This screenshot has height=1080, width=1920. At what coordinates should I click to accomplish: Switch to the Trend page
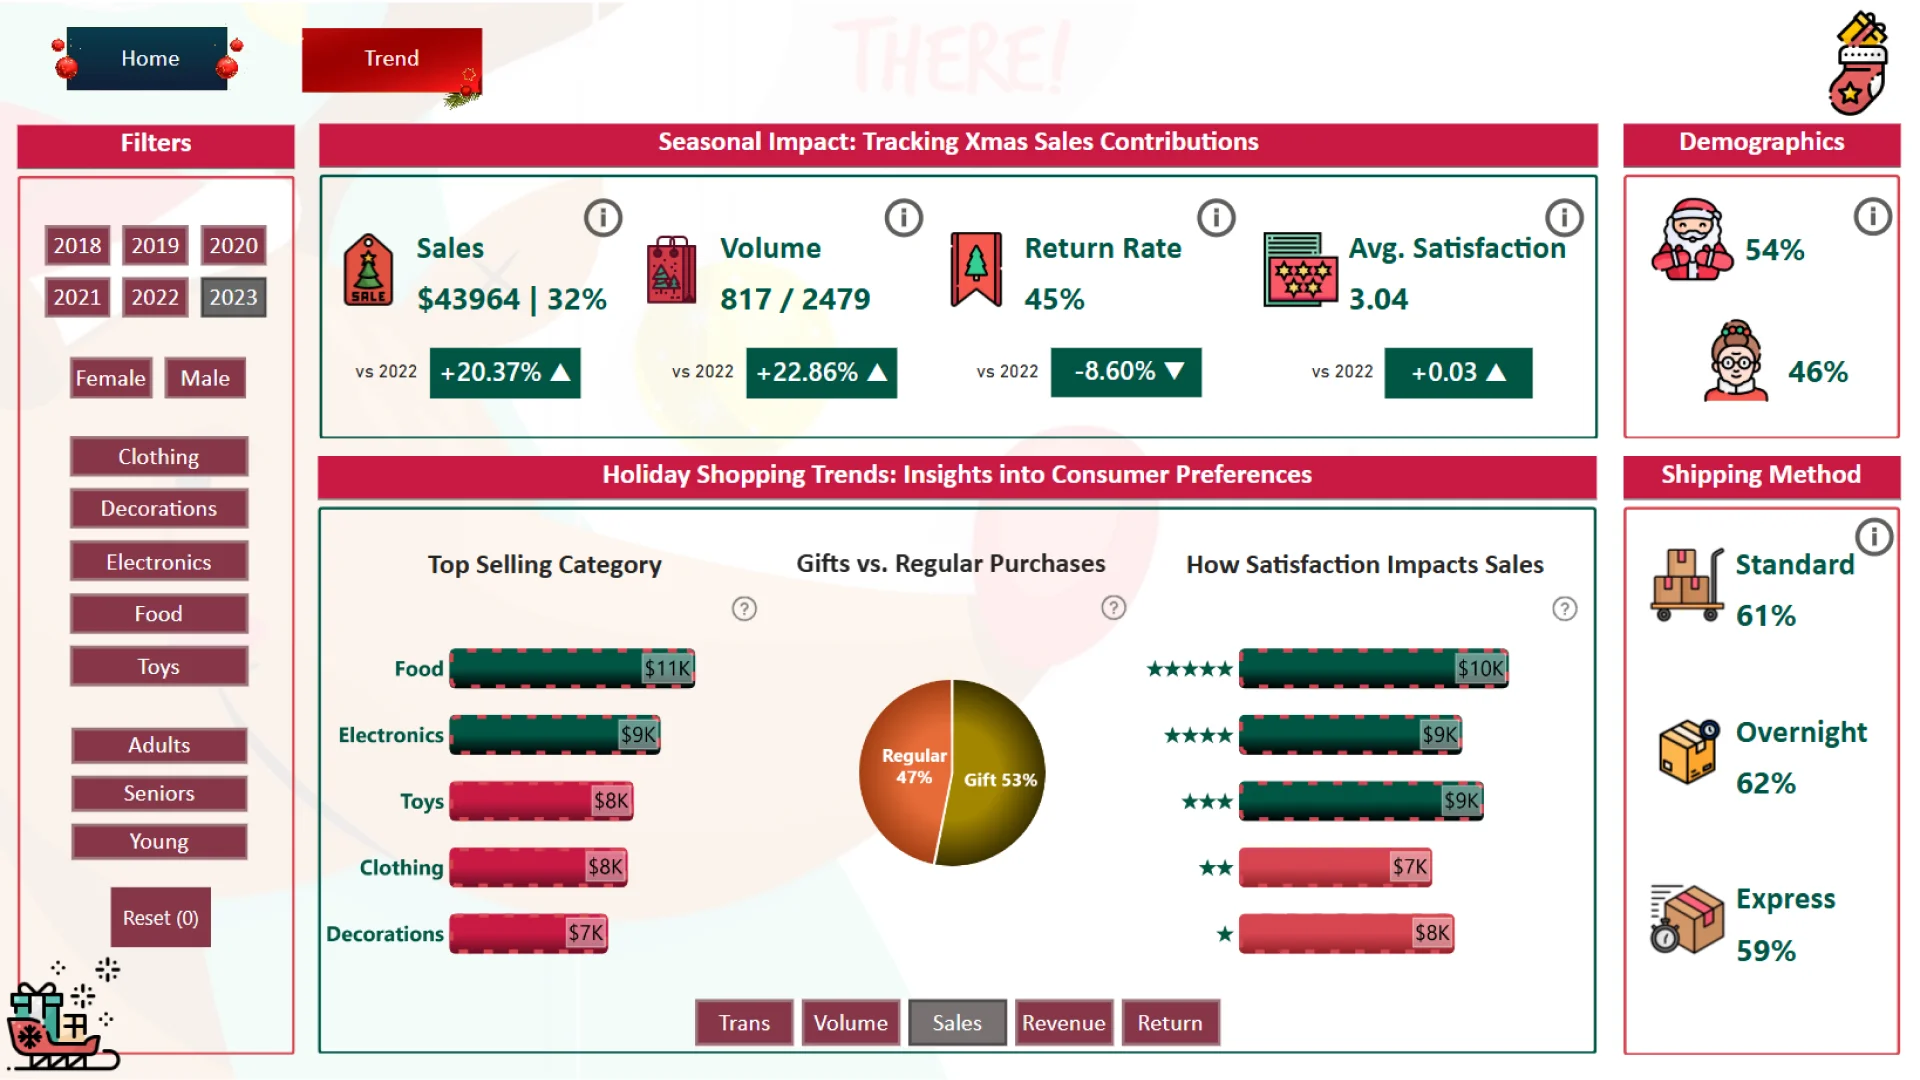click(392, 59)
